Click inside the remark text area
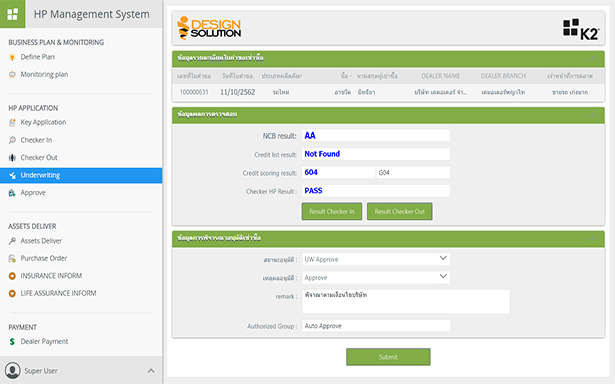Viewport: 615px width, 384px height. coord(406,302)
